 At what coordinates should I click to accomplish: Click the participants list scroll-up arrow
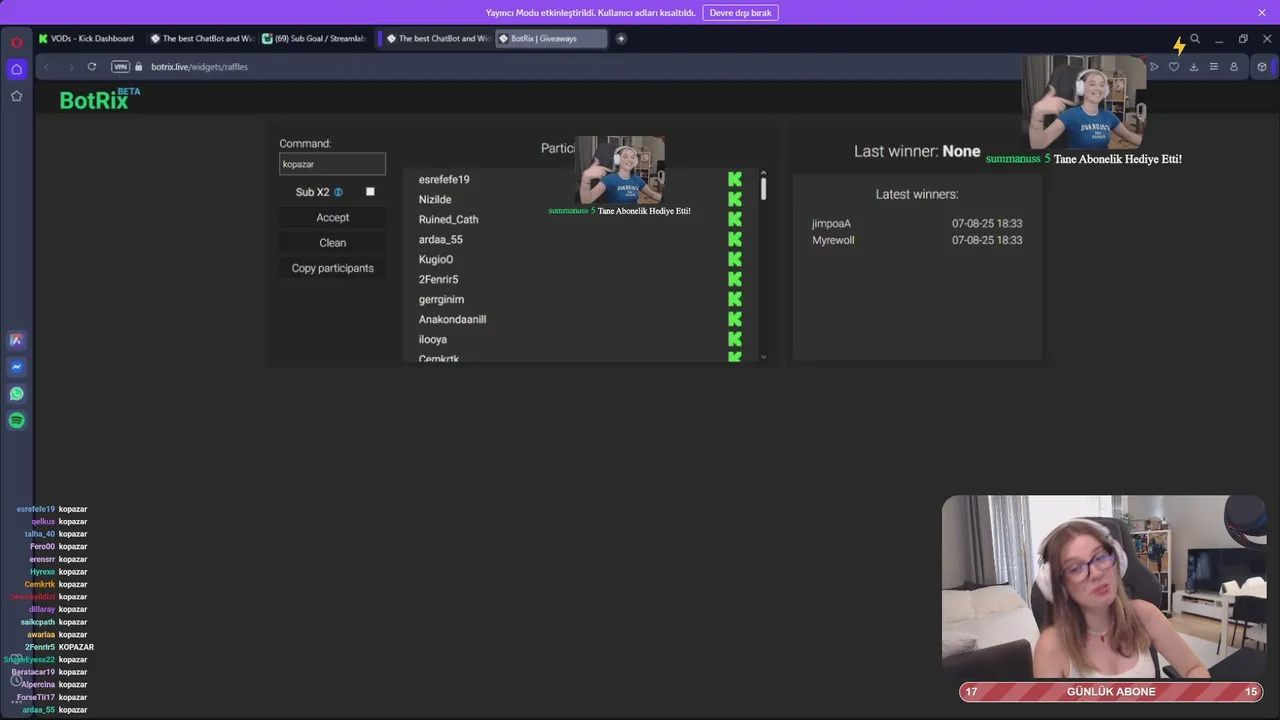coord(763,173)
